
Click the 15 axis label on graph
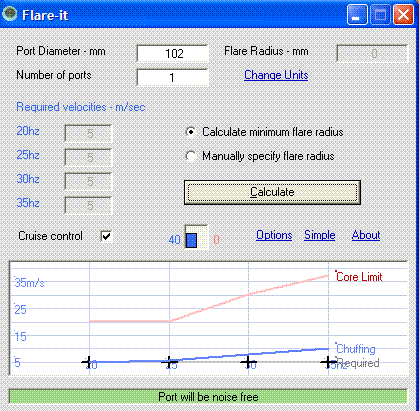point(20,337)
